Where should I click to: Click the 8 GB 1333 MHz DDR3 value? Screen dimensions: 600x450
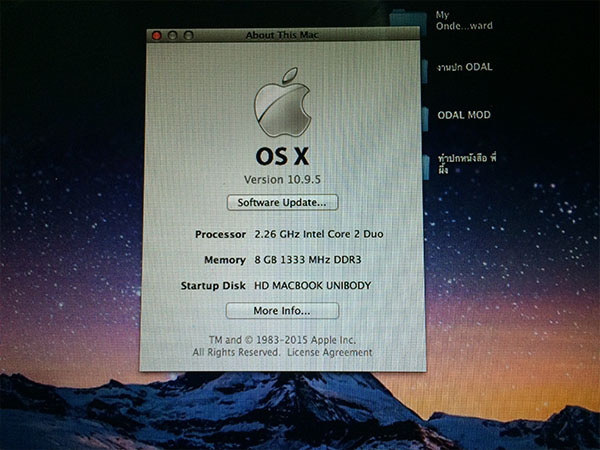point(308,260)
